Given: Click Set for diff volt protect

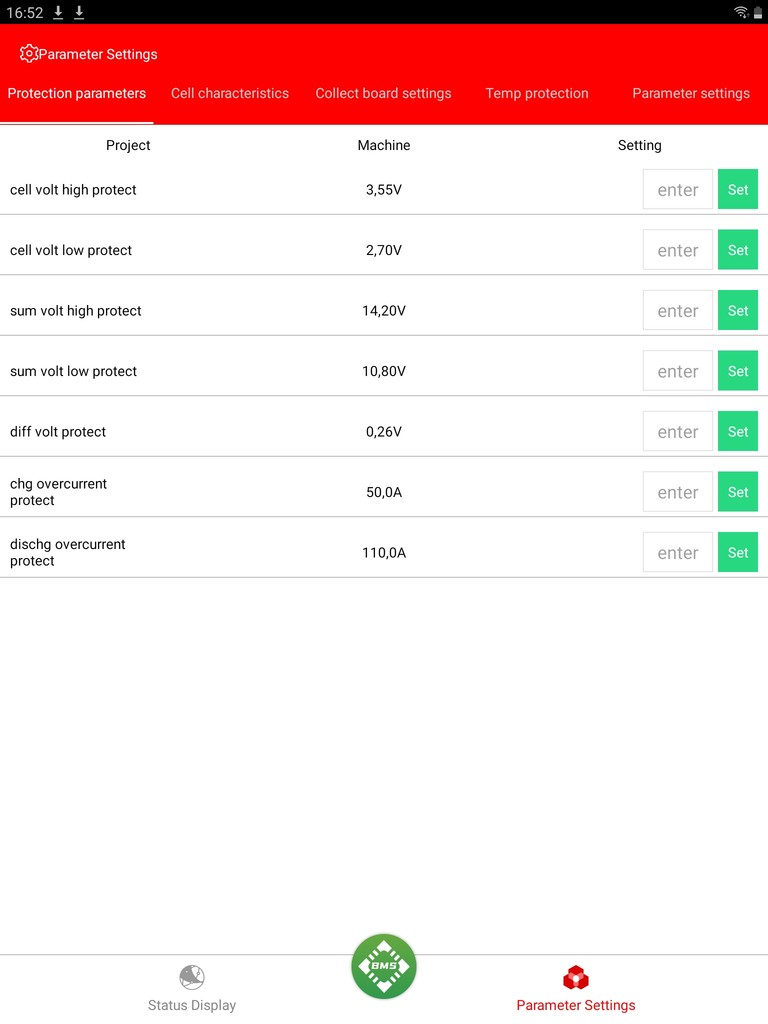Looking at the screenshot, I should pos(738,432).
